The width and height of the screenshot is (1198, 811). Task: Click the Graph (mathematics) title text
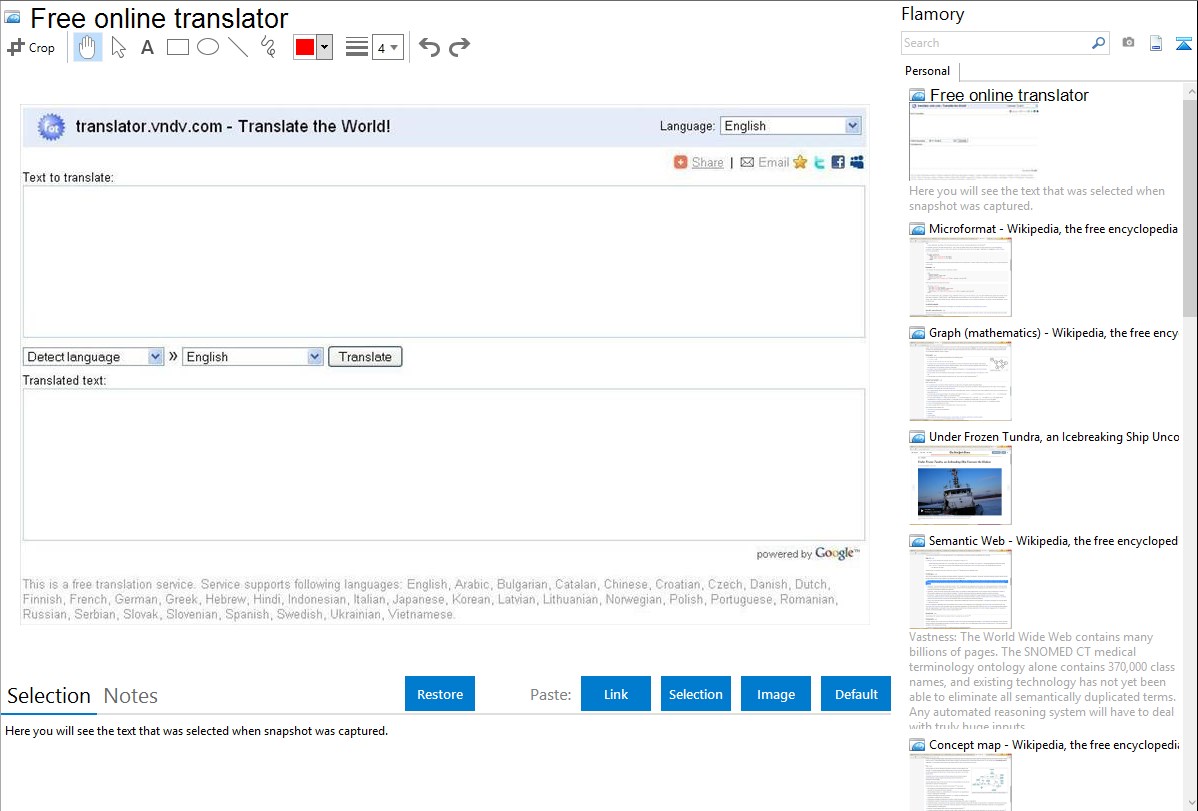[x=1053, y=333]
